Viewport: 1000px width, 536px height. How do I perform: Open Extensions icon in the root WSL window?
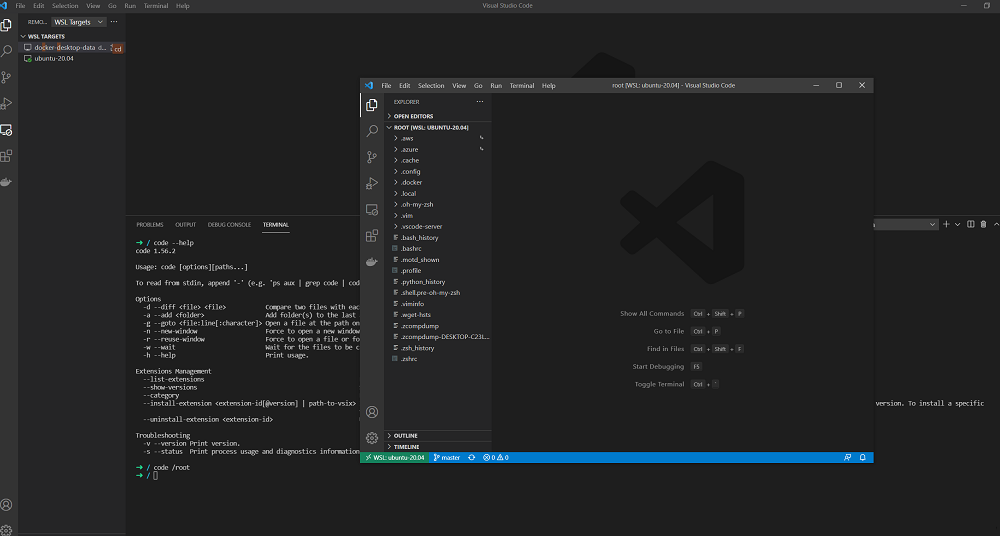tap(372, 235)
